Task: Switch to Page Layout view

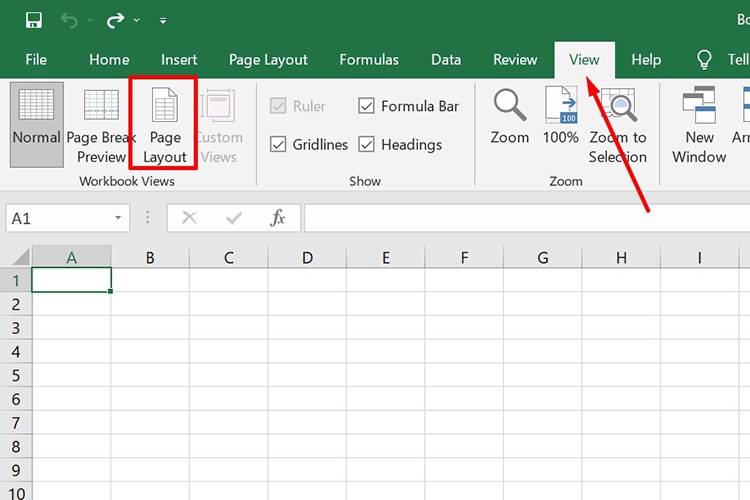Action: [x=164, y=125]
